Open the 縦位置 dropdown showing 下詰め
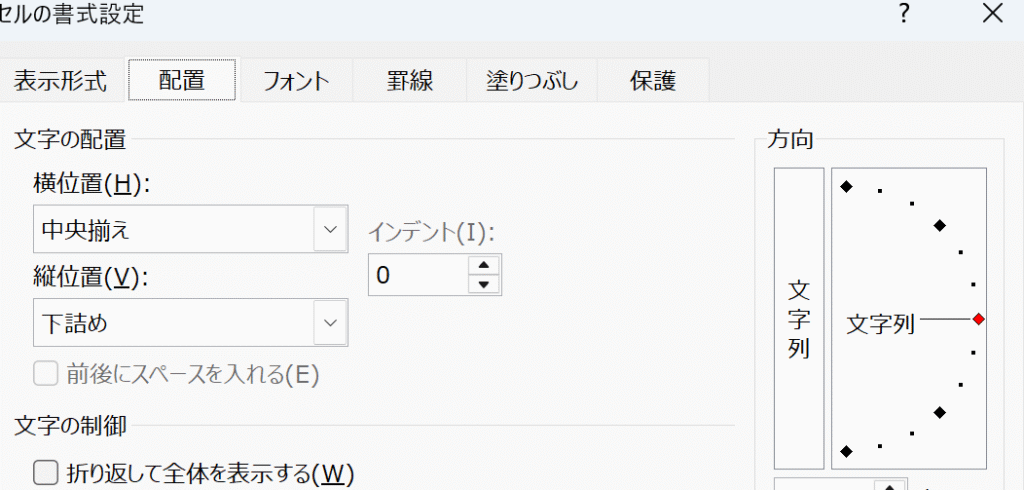 (190, 323)
